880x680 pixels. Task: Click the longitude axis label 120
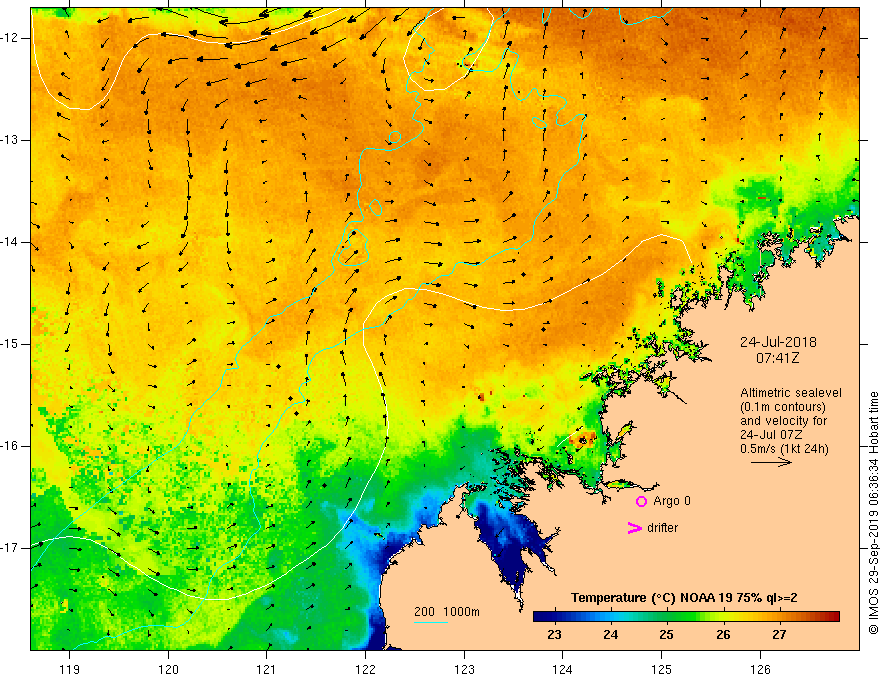click(x=168, y=669)
